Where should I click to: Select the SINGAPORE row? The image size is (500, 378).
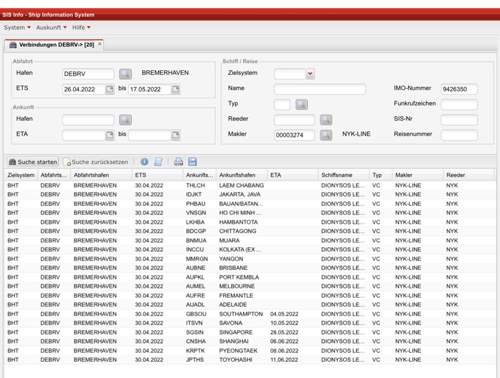250,332
